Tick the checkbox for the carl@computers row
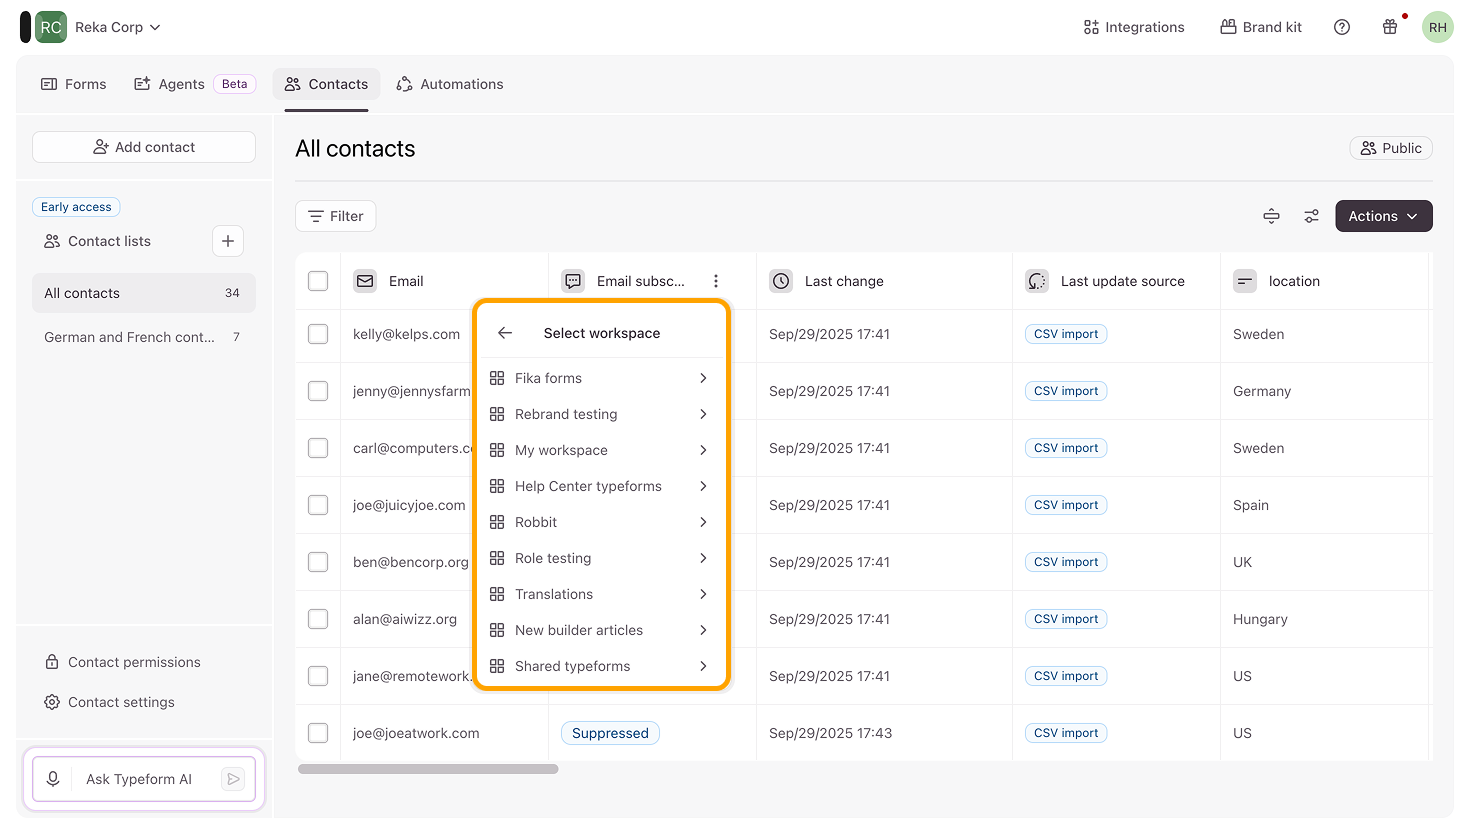 318,448
